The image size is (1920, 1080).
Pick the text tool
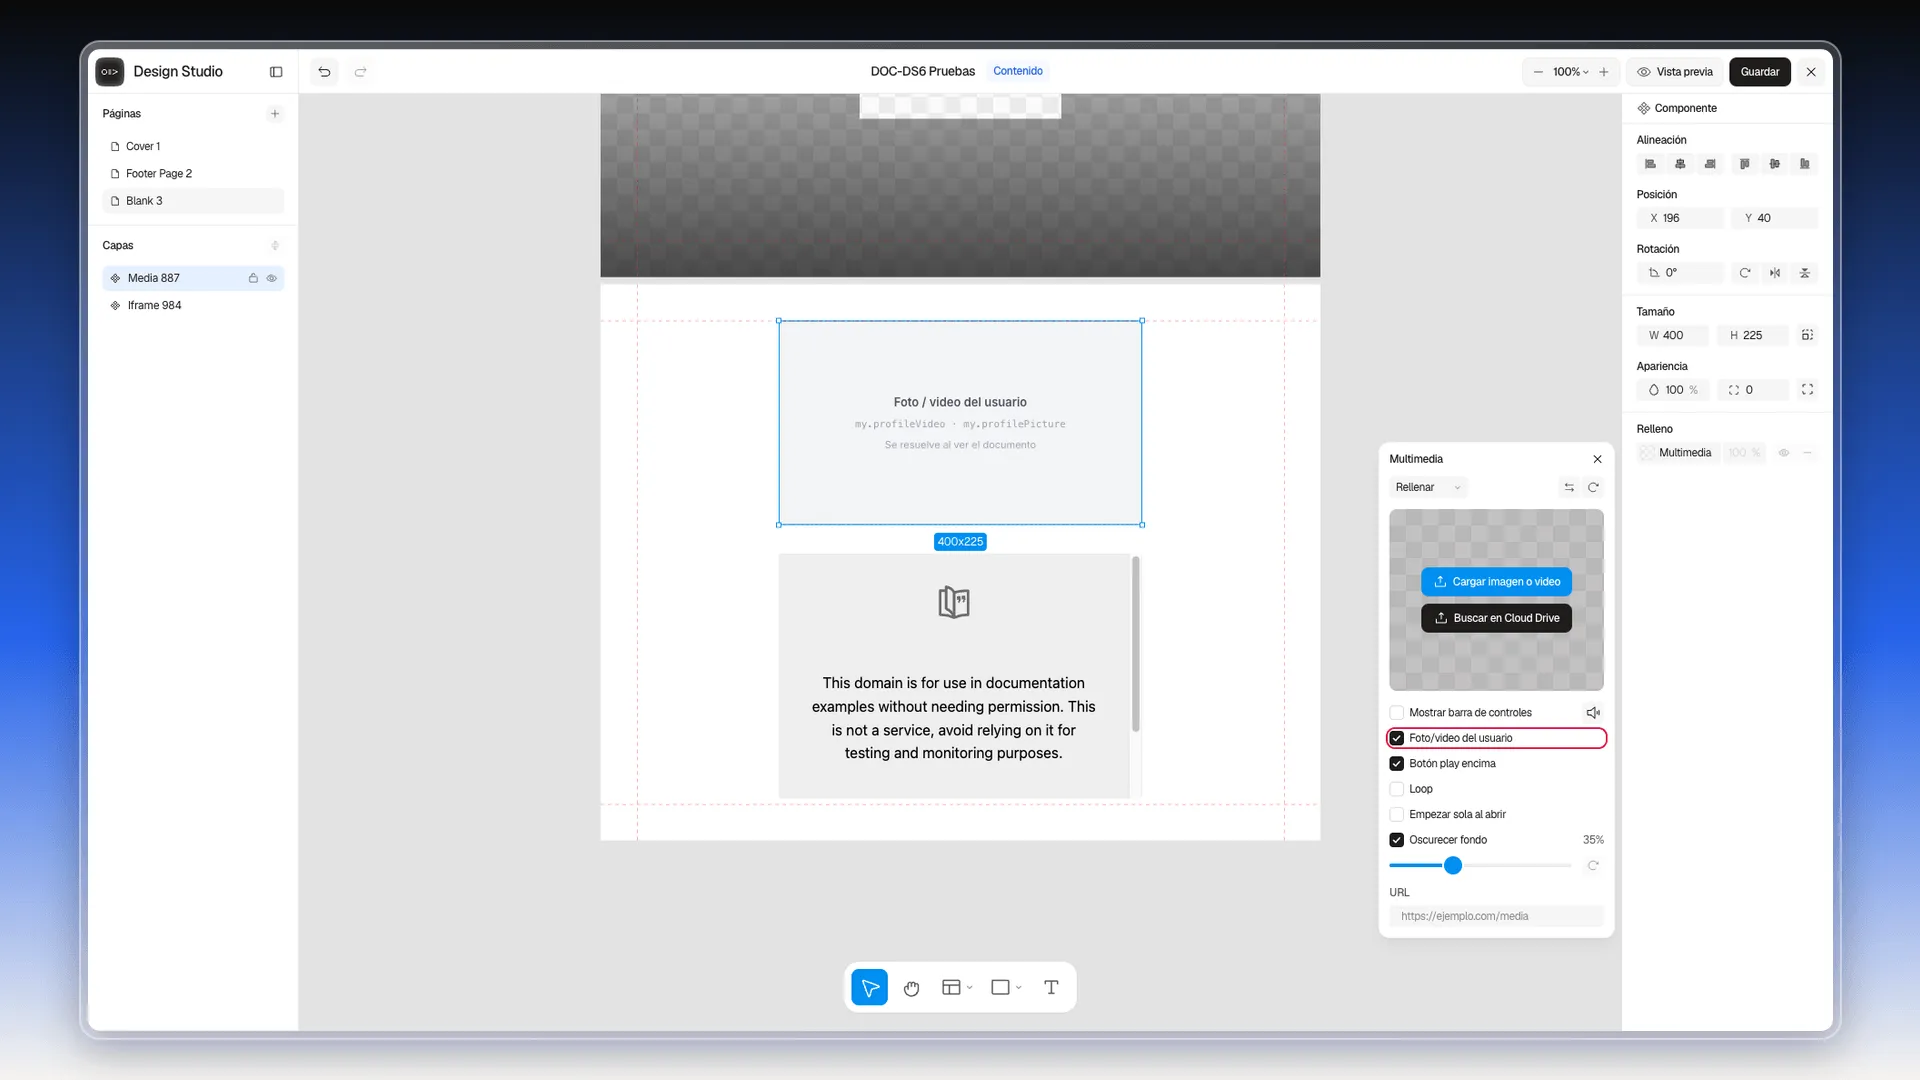tap(1051, 988)
